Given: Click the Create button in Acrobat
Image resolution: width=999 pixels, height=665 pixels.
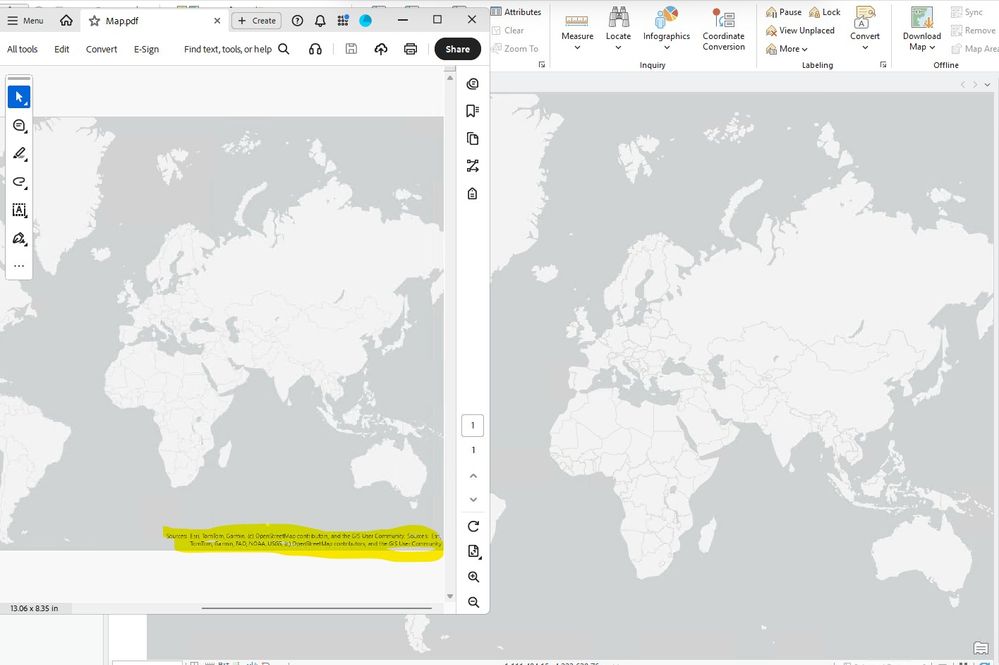Looking at the screenshot, I should tap(257, 20).
